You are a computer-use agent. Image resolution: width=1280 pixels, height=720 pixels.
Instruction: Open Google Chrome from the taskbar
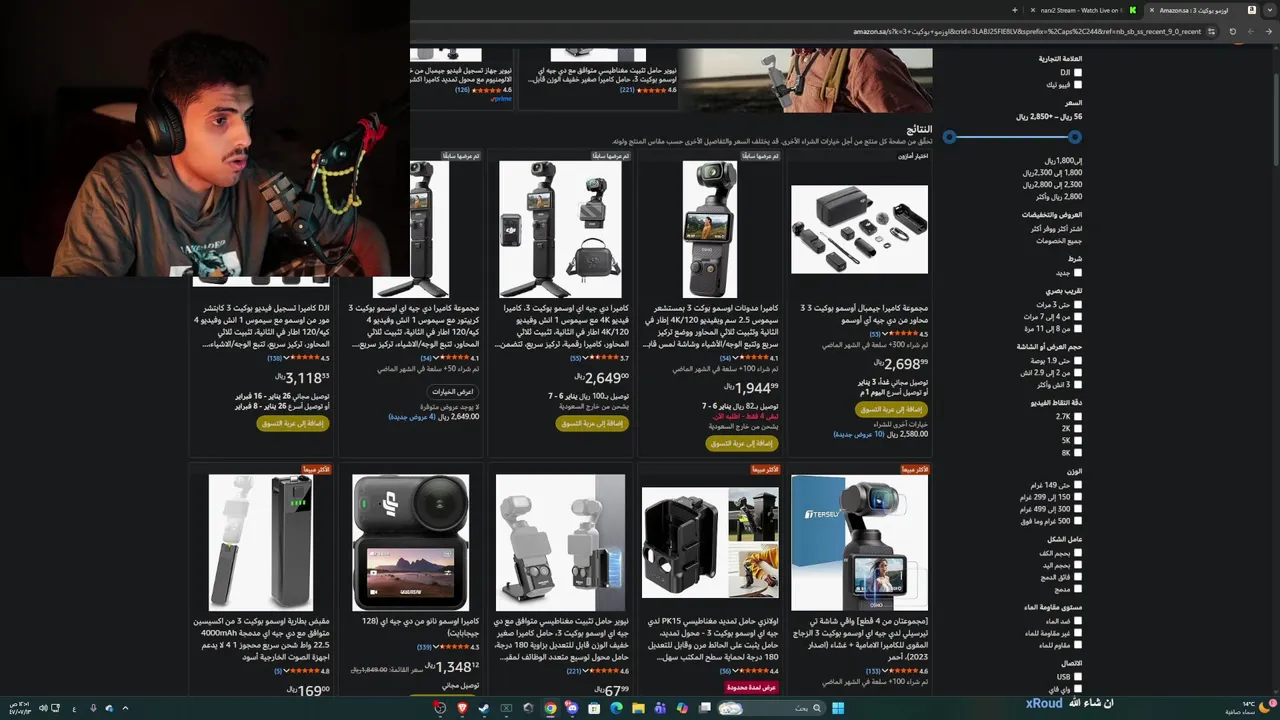point(550,708)
